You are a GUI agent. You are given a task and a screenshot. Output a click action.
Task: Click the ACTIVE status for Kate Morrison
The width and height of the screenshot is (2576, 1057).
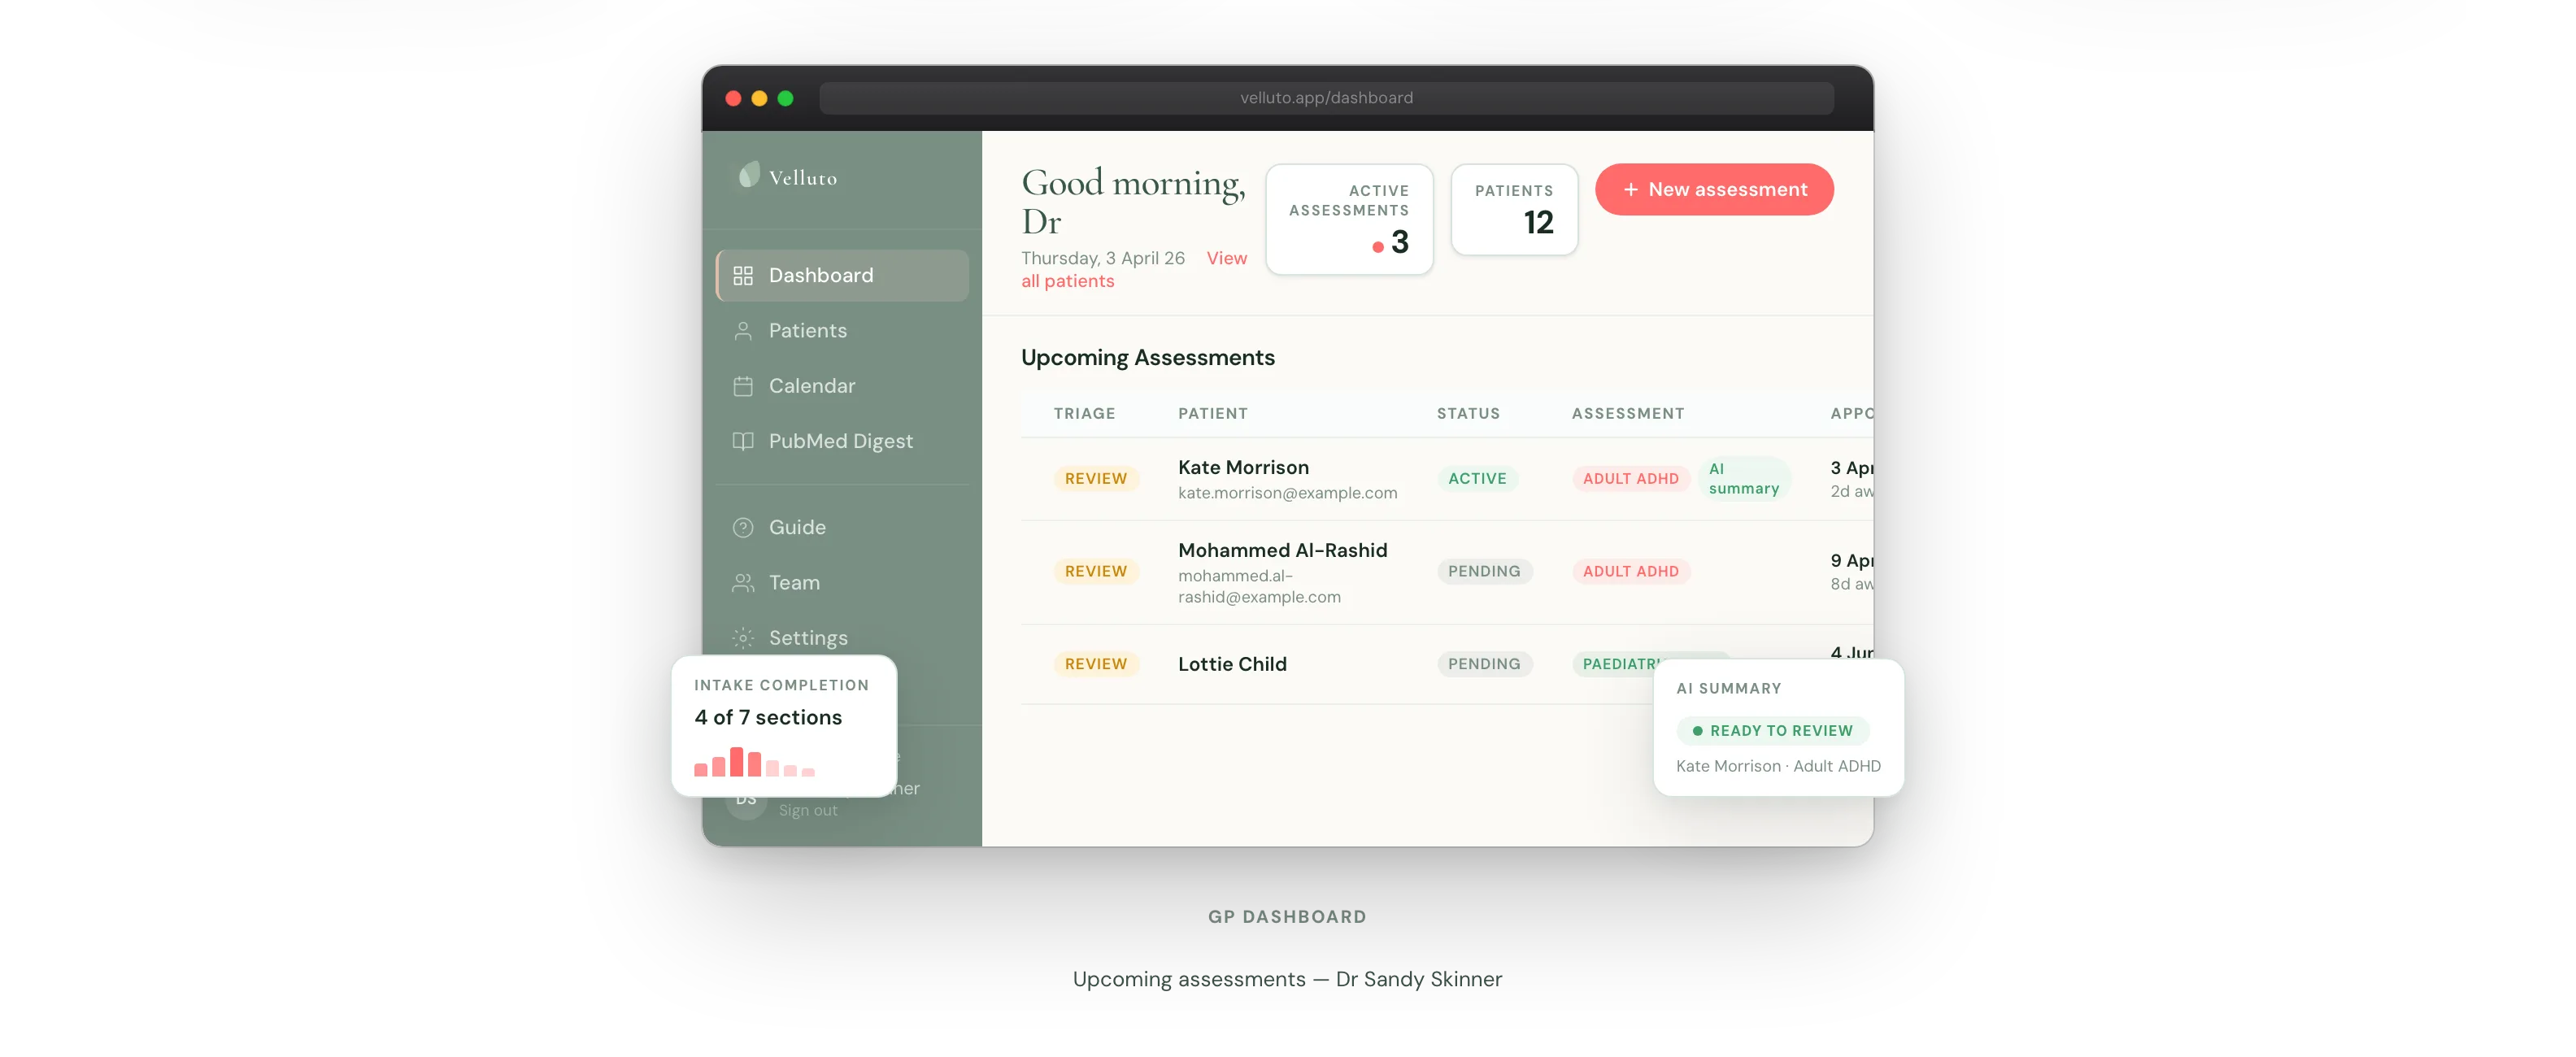[1477, 479]
